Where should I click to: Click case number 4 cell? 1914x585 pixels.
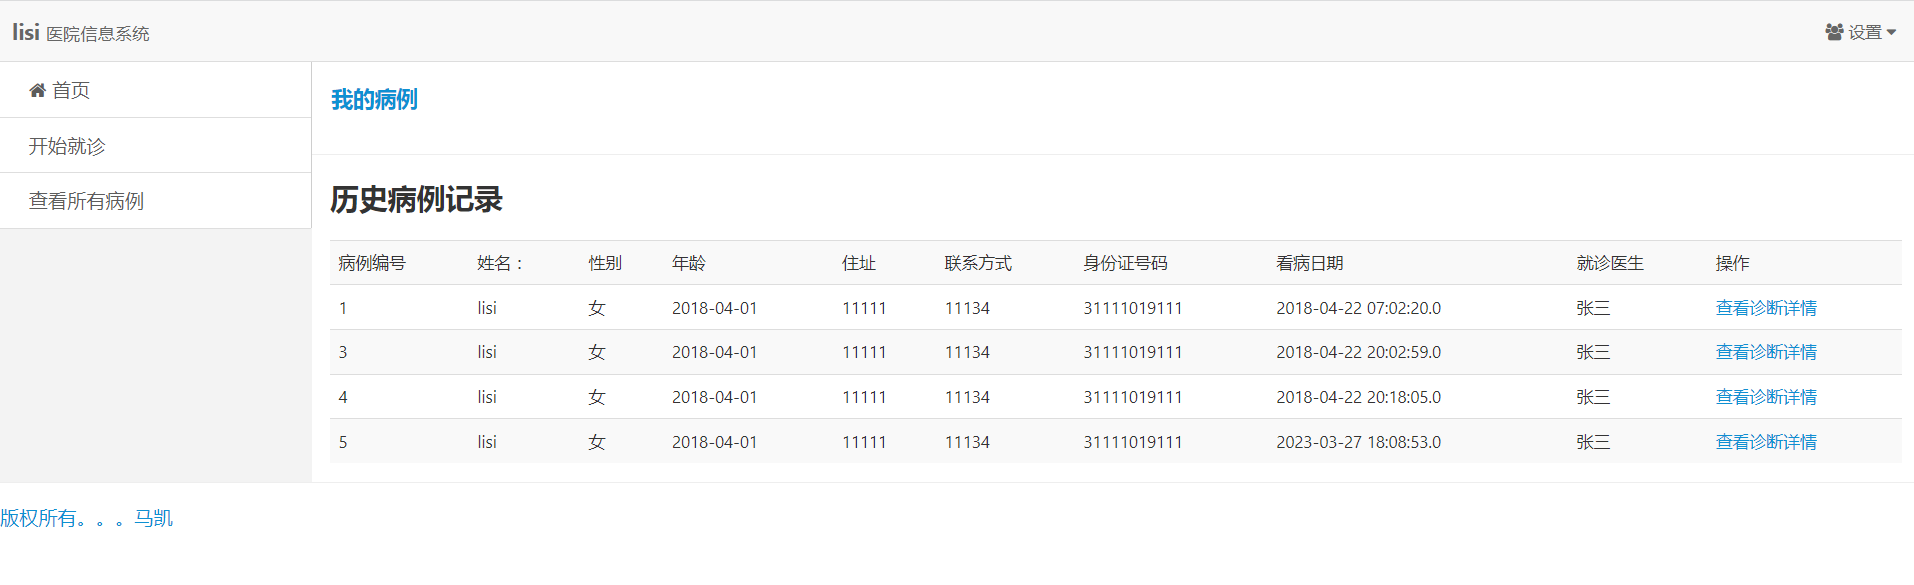click(343, 397)
